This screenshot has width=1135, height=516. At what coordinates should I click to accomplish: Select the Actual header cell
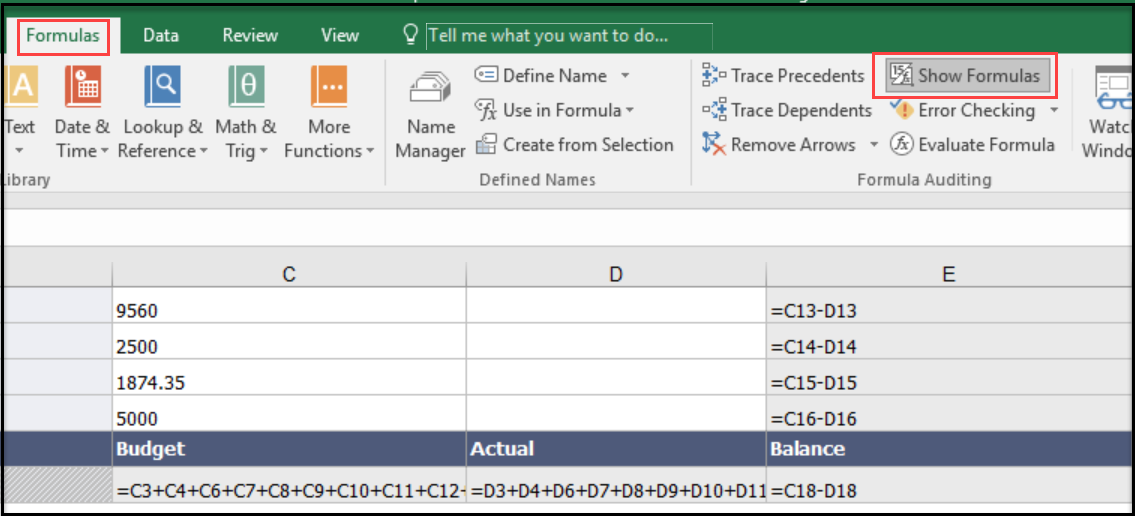(616, 449)
